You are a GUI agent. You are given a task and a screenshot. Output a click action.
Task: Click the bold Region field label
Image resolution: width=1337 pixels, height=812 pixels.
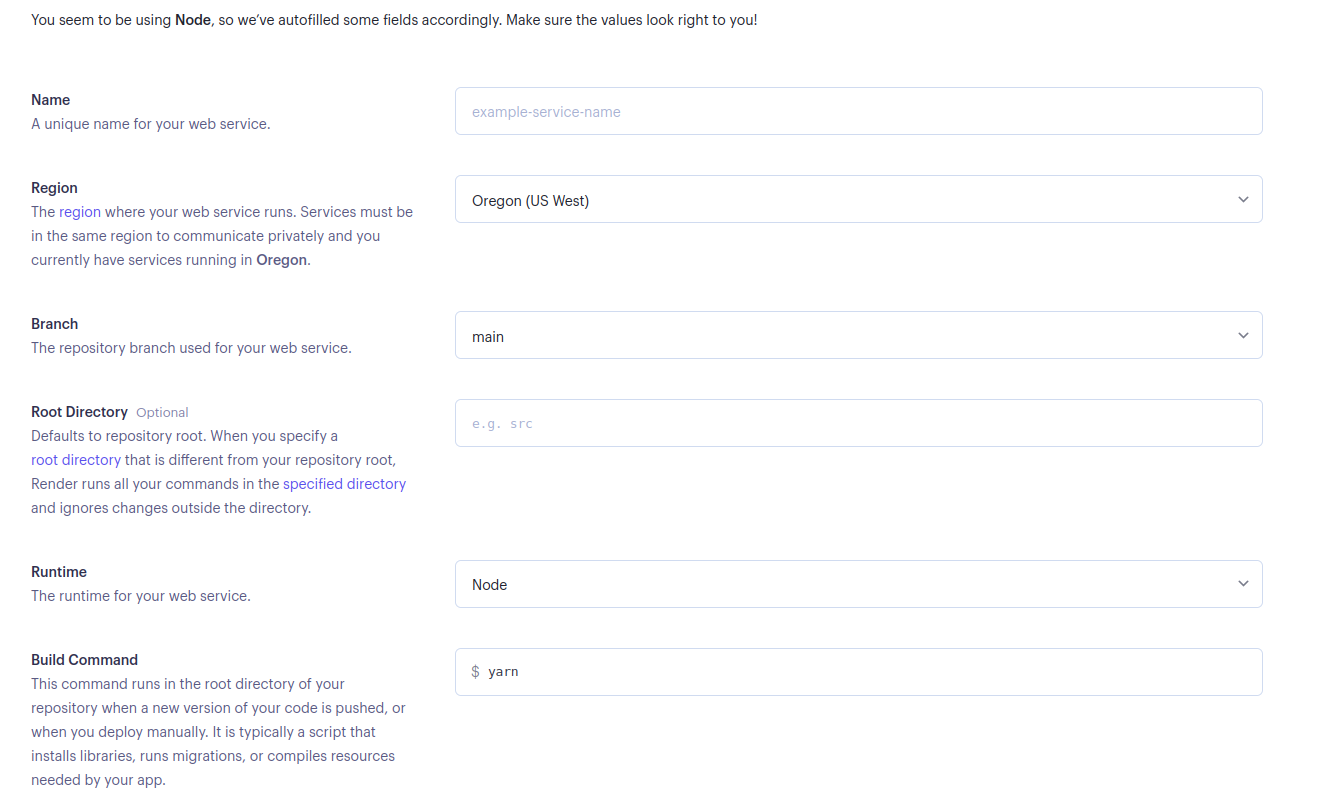click(54, 188)
